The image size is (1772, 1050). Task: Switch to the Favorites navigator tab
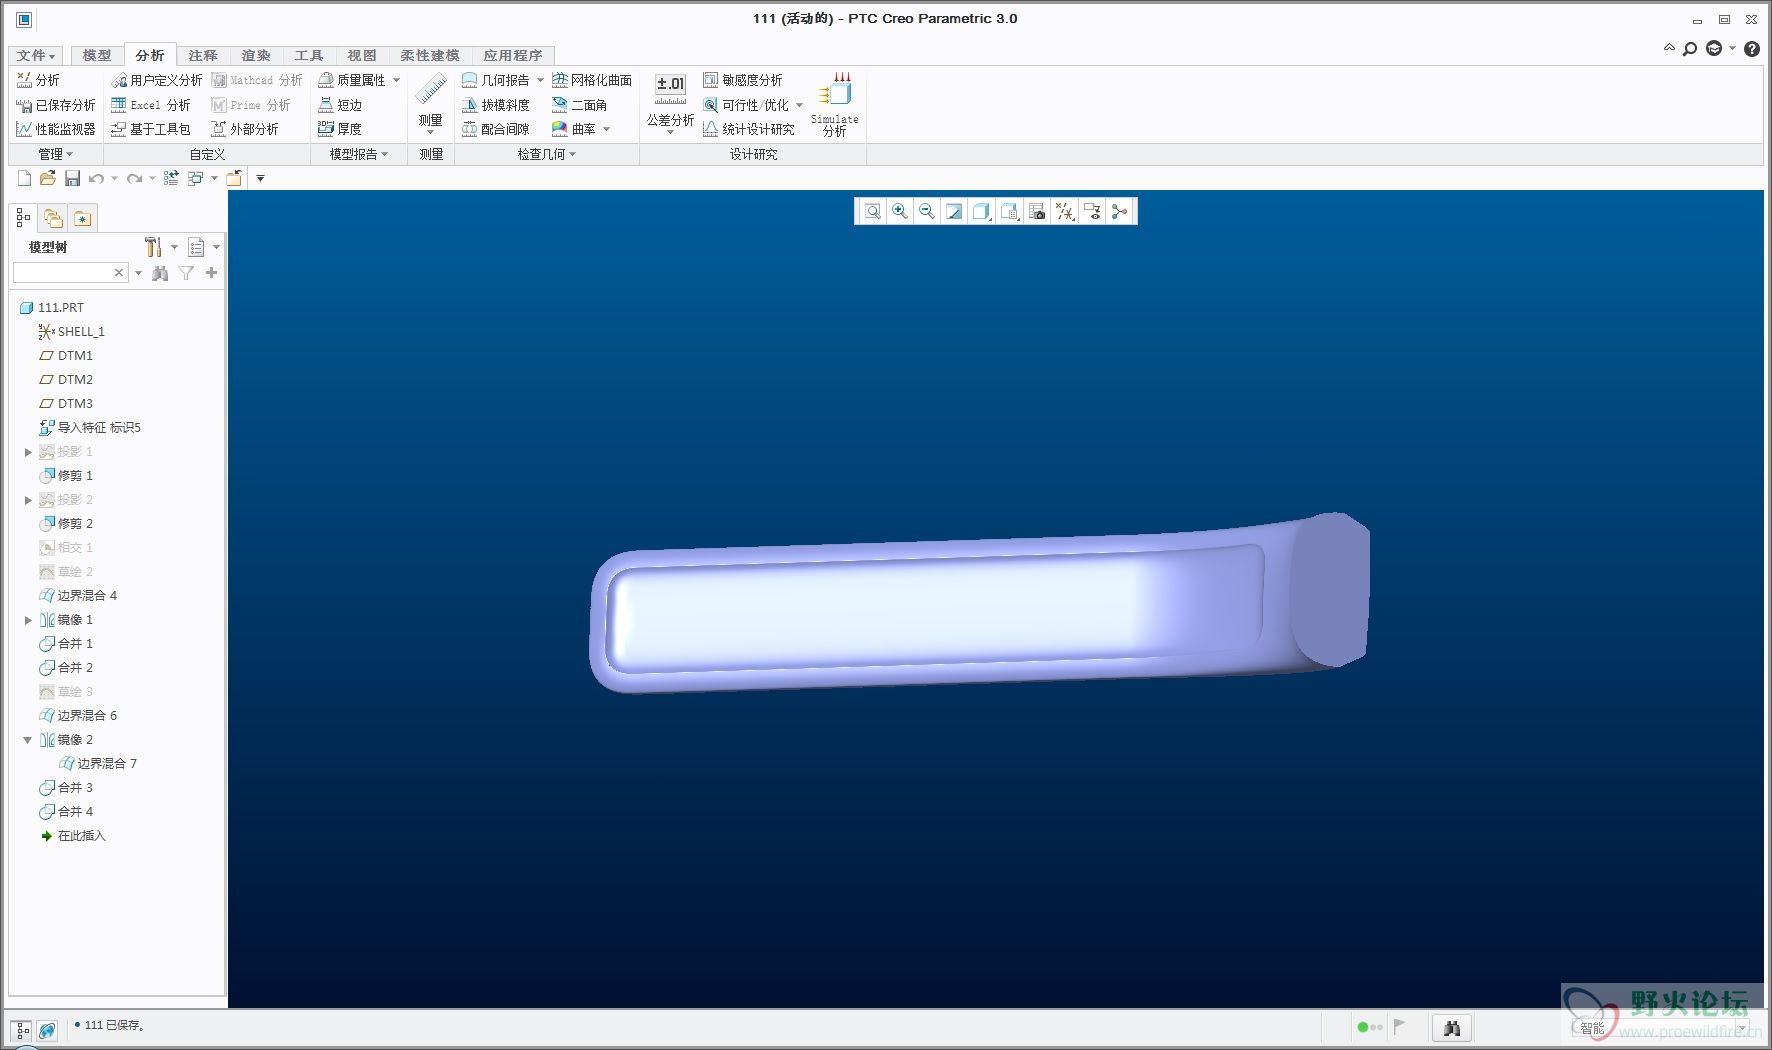pyautogui.click(x=82, y=218)
